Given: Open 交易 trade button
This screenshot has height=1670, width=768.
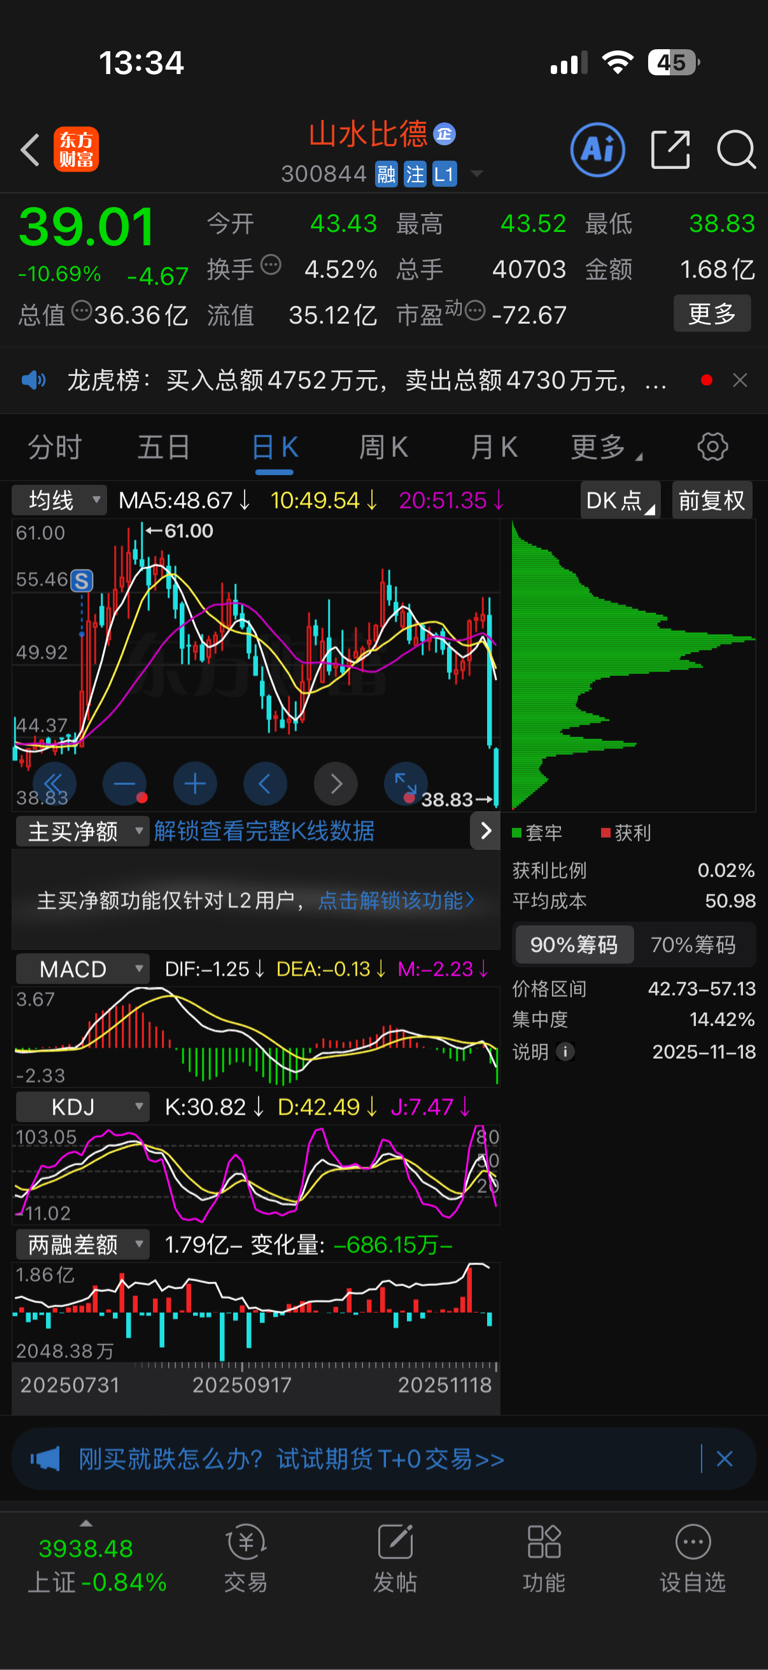Looking at the screenshot, I should point(246,1558).
